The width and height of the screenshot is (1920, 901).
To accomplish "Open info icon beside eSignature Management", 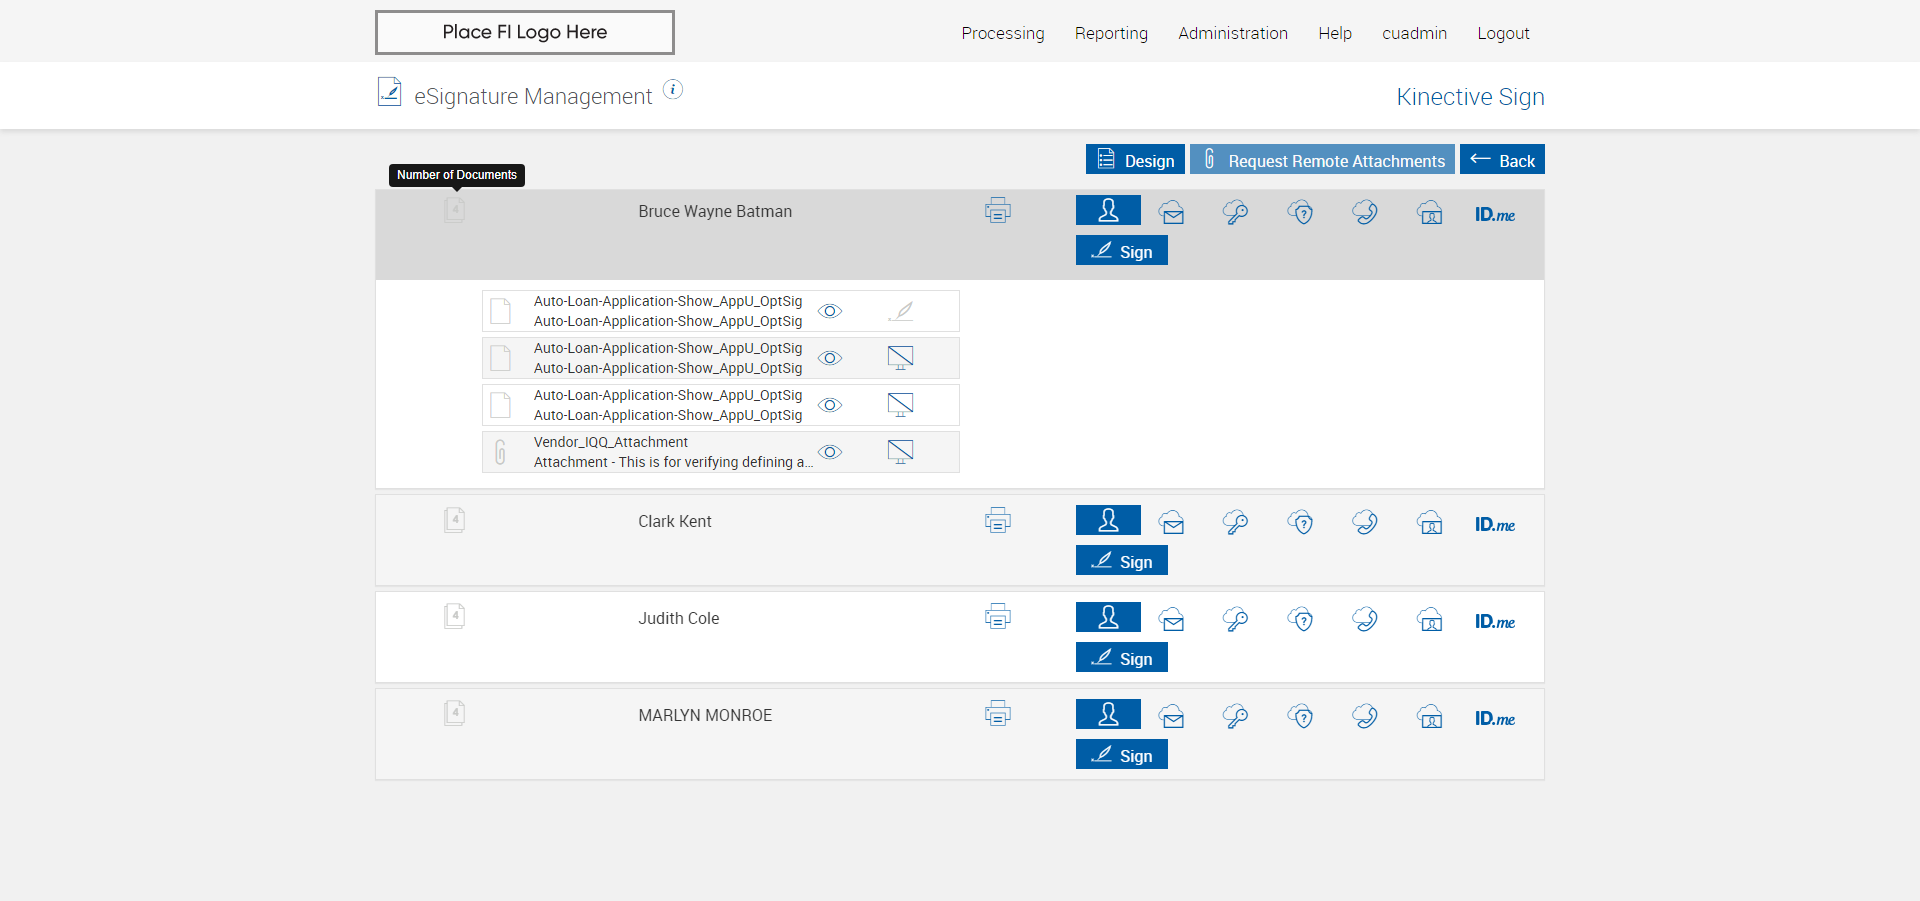I will tap(673, 90).
